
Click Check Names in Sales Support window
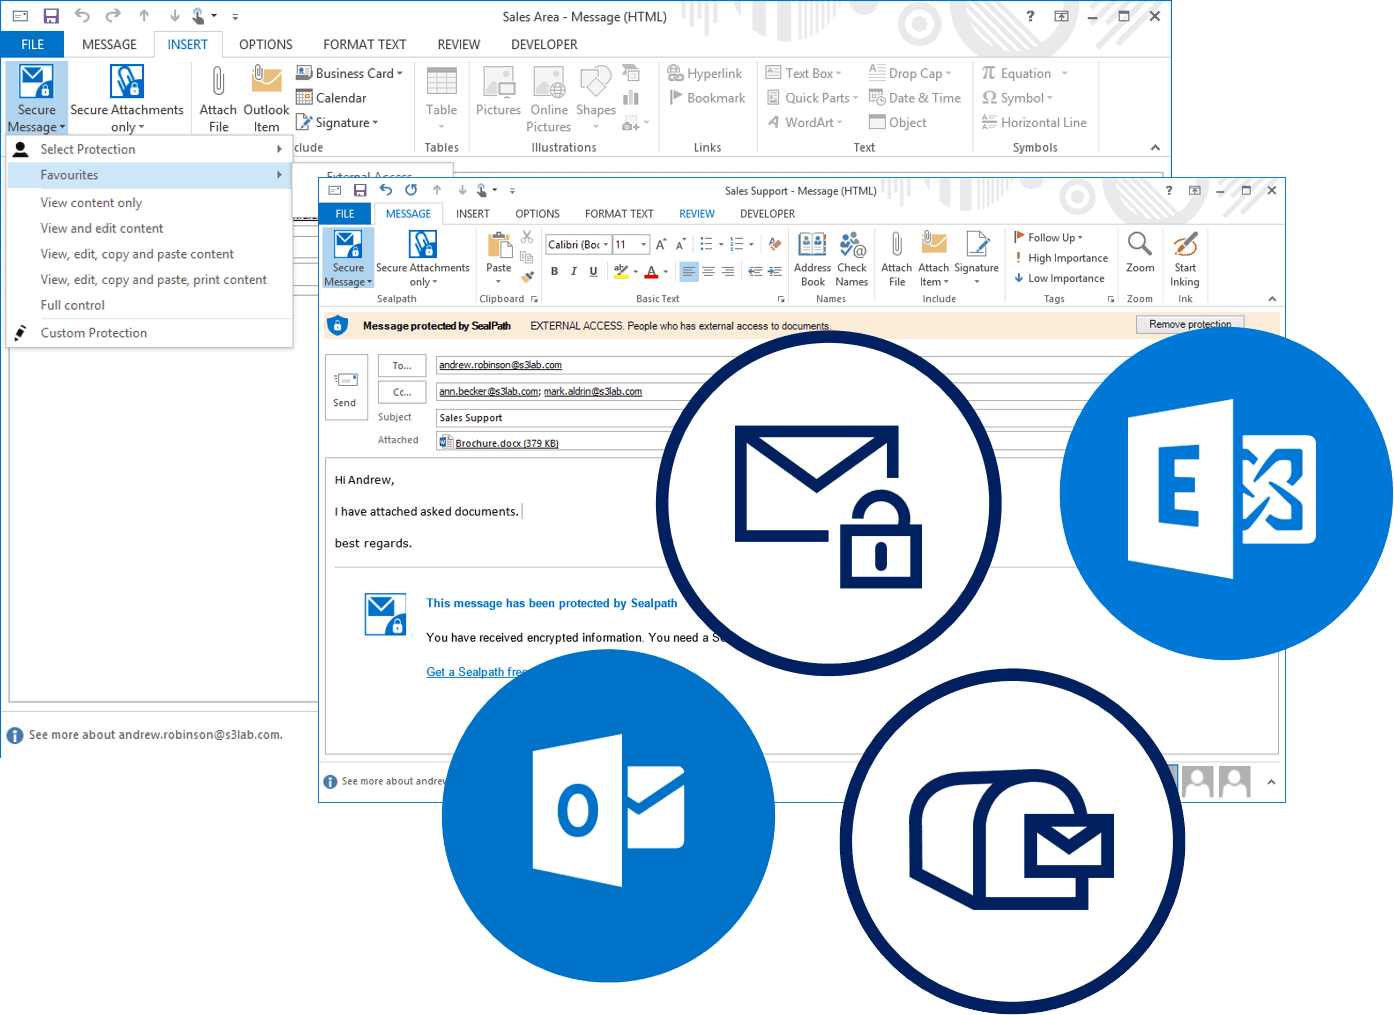tap(852, 259)
